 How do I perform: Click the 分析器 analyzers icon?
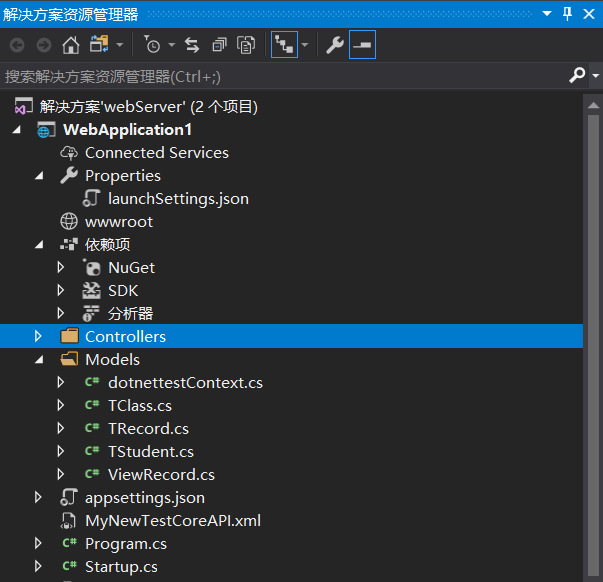click(x=91, y=314)
